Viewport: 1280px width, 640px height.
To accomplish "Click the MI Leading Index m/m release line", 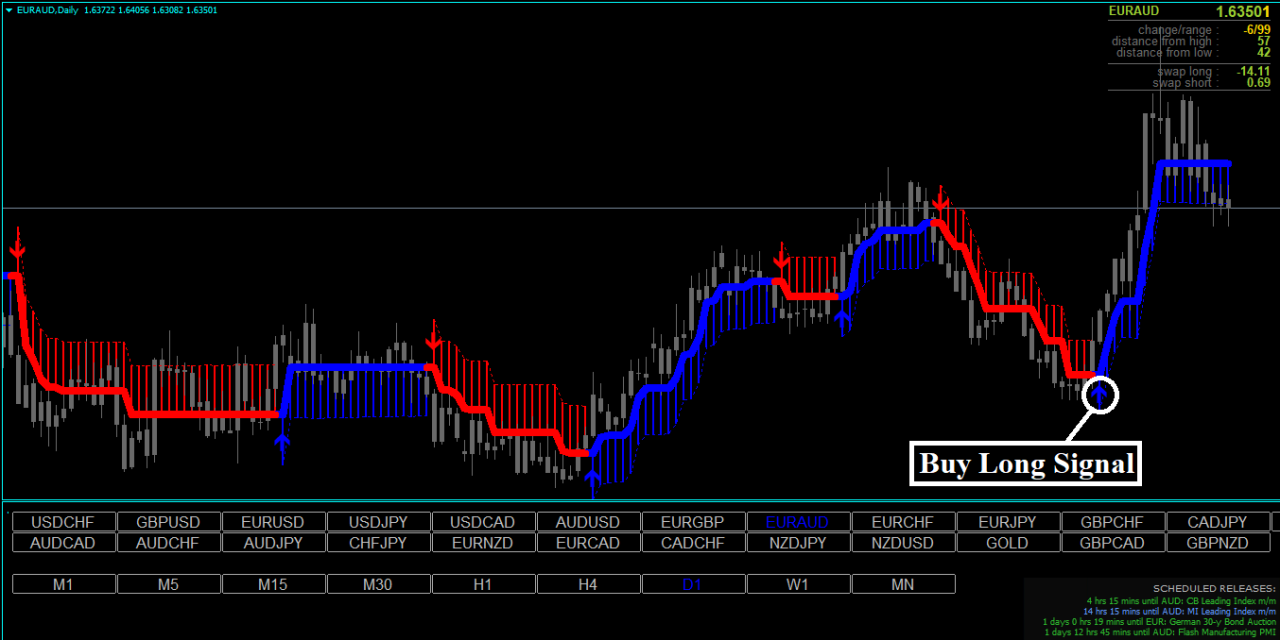I will click(1180, 610).
